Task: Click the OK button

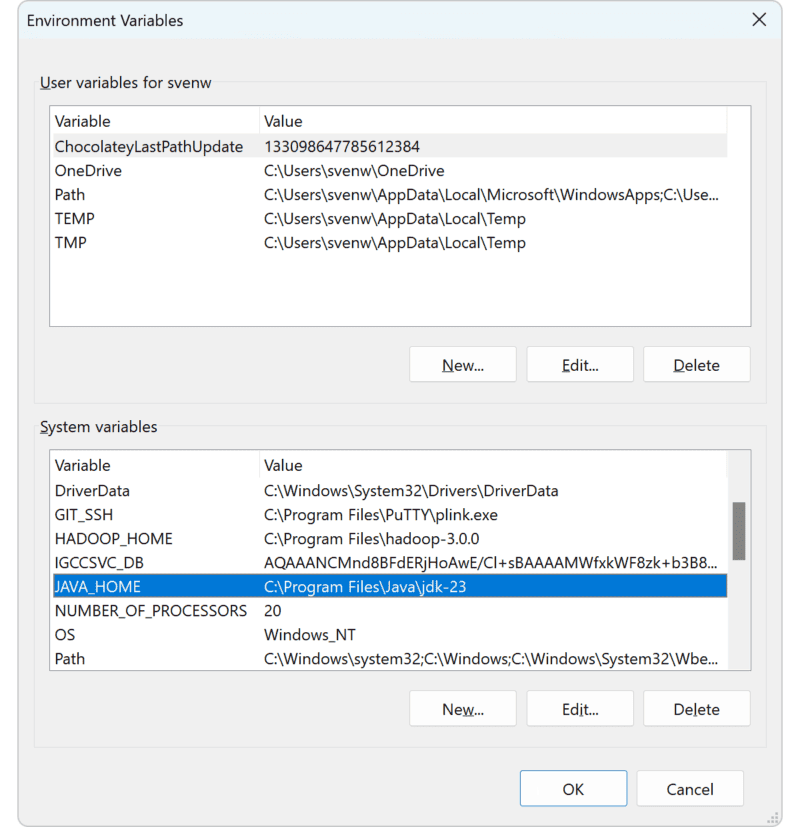Action: tap(573, 788)
